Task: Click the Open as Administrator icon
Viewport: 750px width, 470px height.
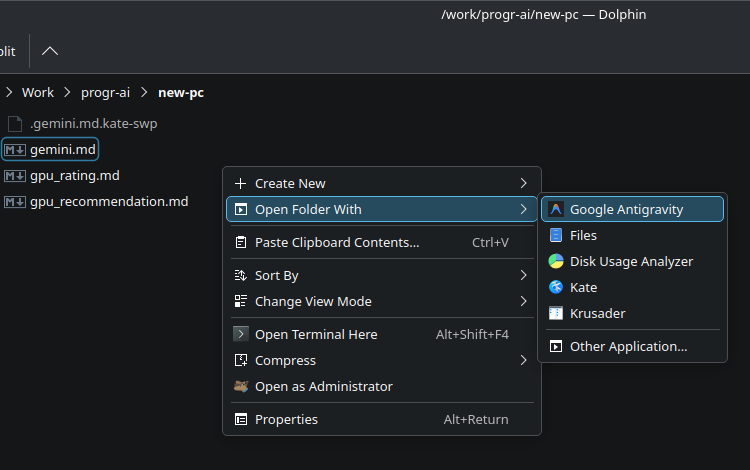Action: (x=240, y=387)
